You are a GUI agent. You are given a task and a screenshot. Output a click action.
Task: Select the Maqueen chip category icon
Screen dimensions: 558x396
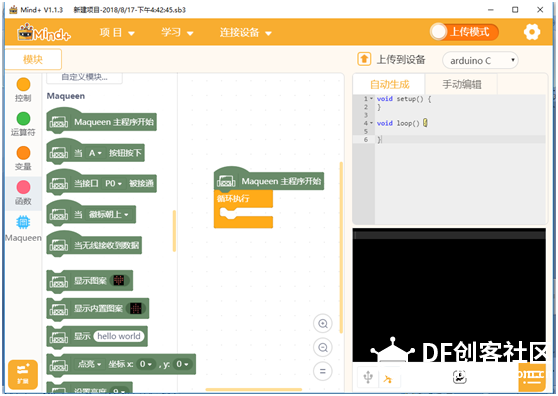click(x=23, y=223)
